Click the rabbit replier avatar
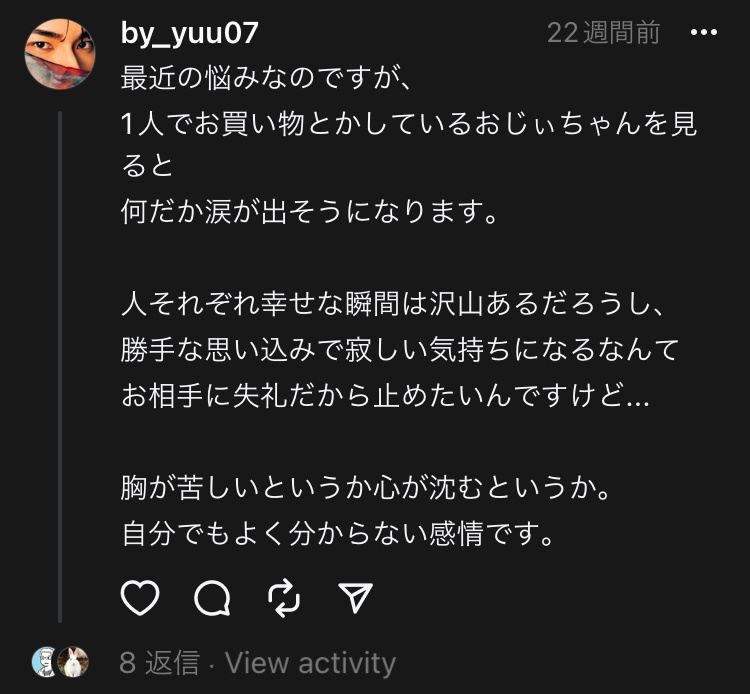This screenshot has width=750, height=694. (73, 661)
